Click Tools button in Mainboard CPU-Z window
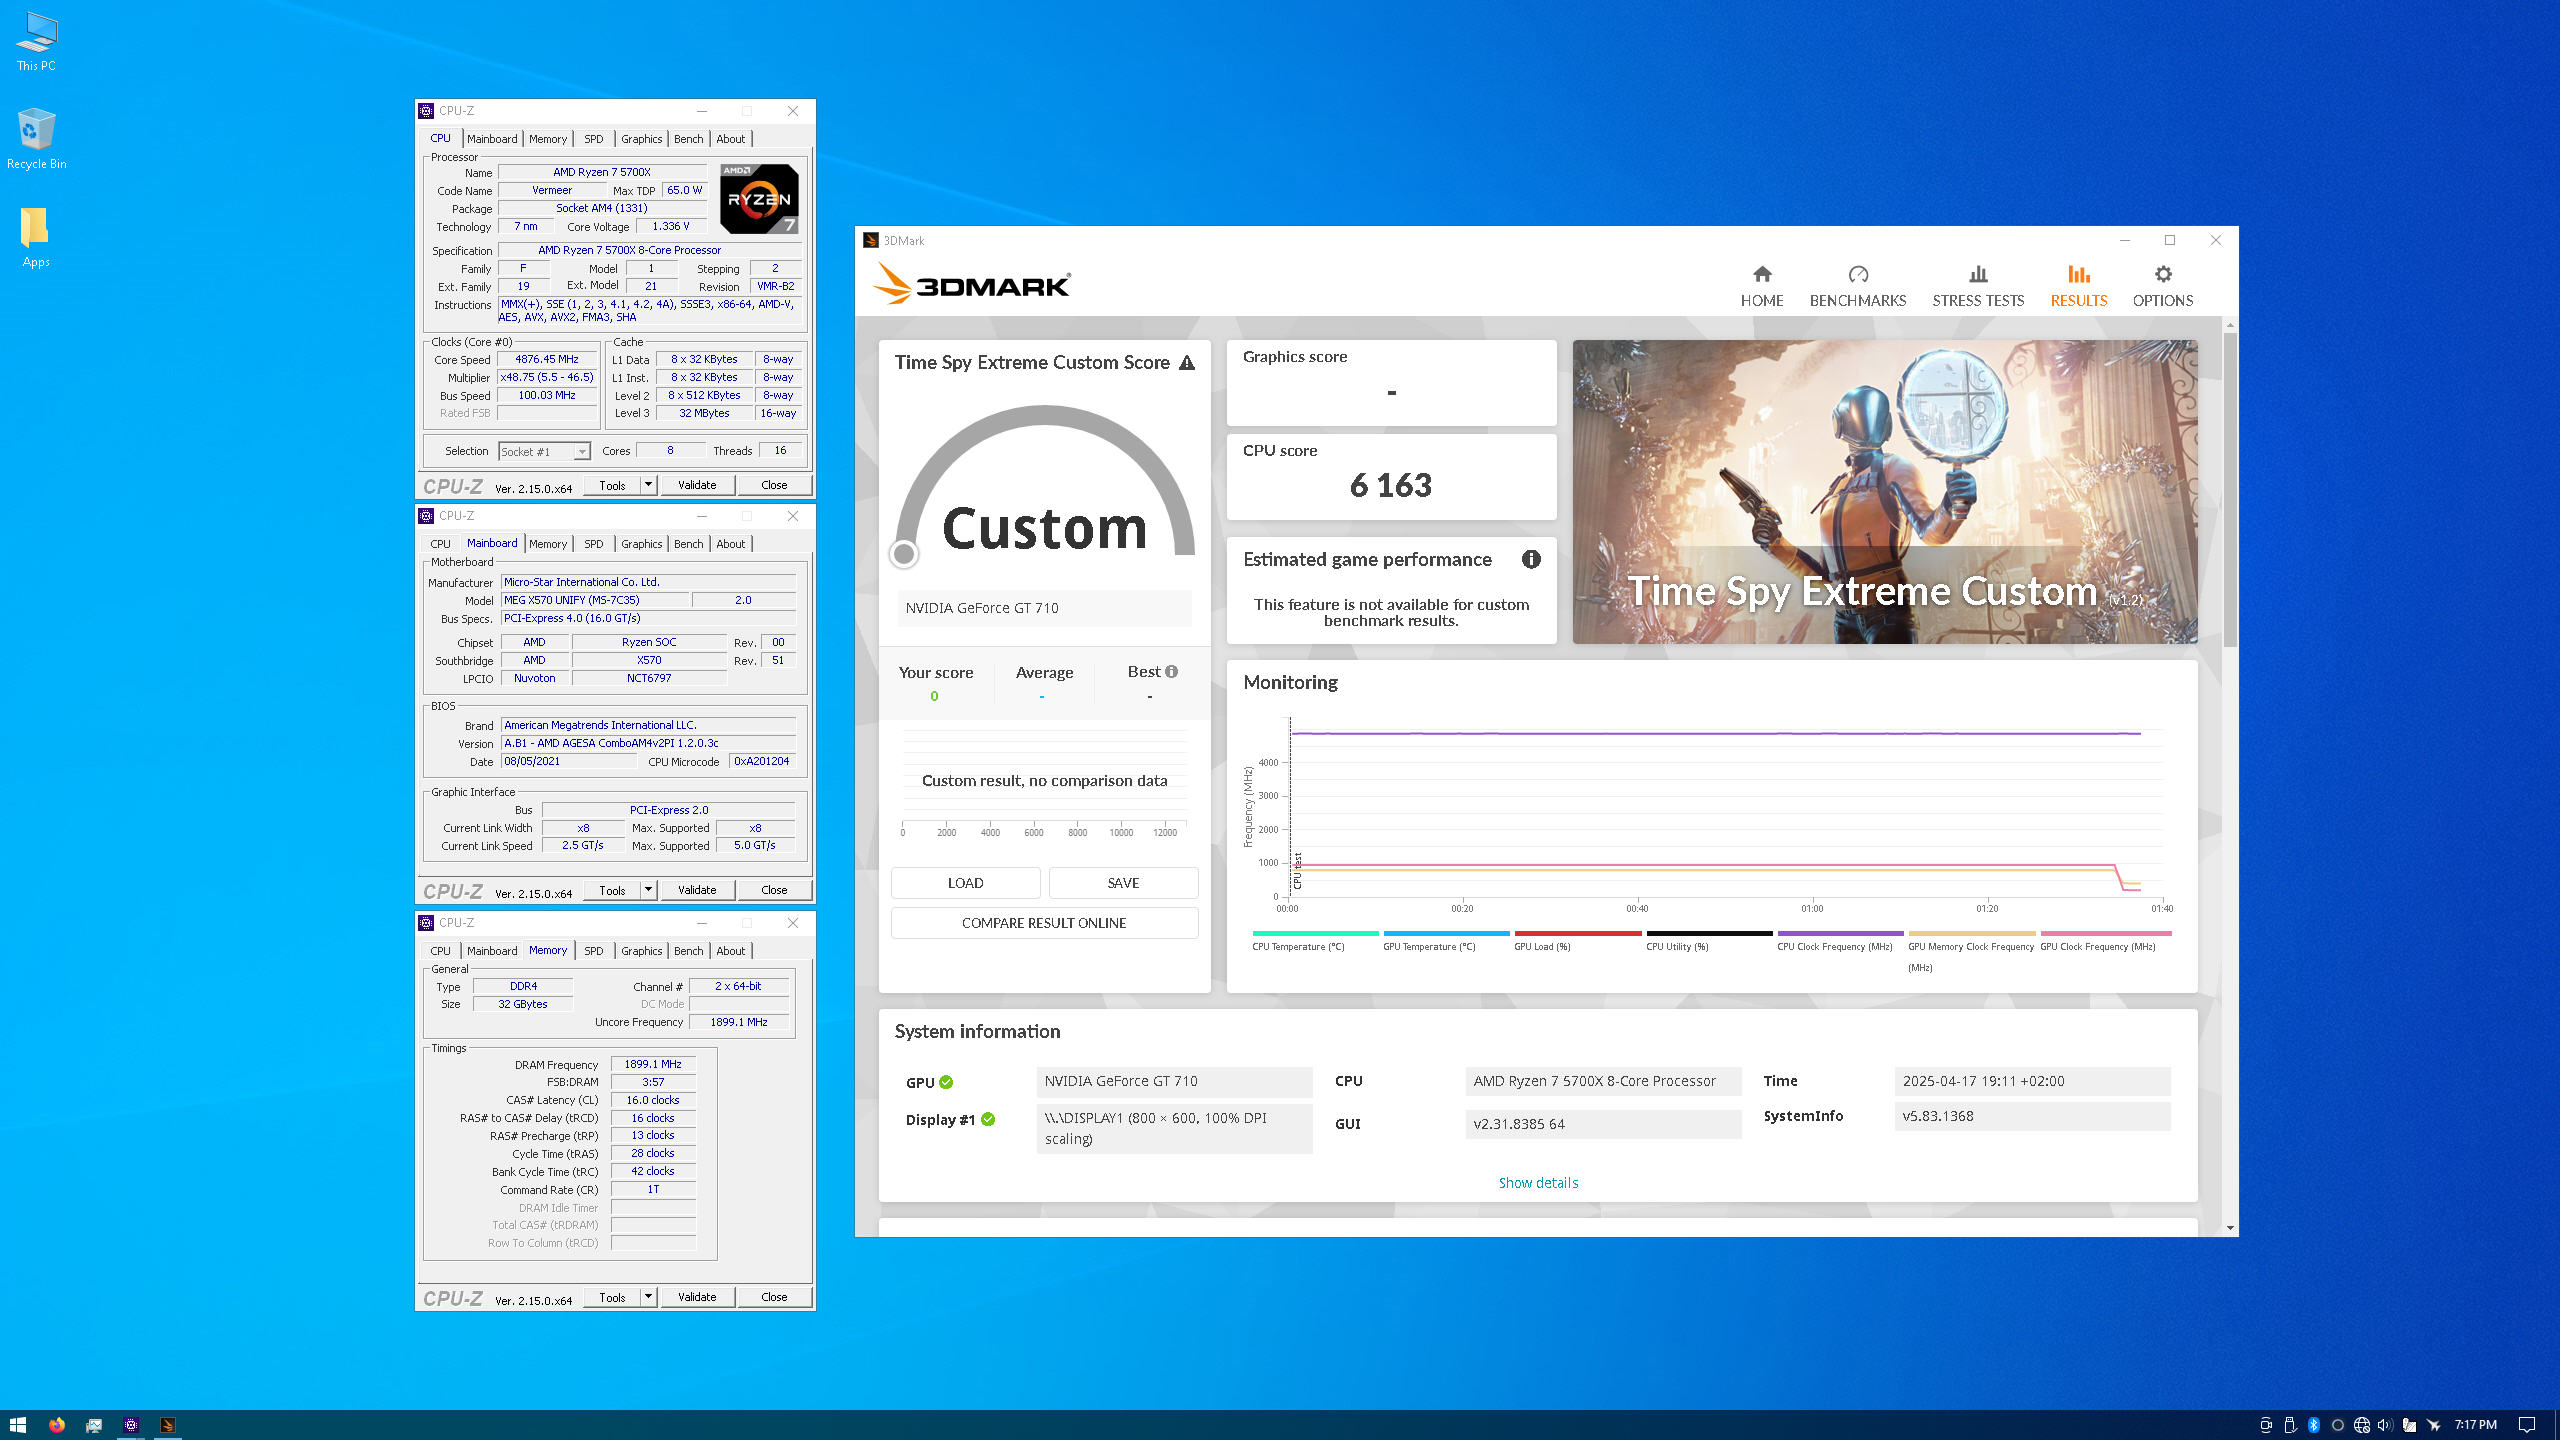Viewport: 2560px width, 1440px height. [612, 890]
